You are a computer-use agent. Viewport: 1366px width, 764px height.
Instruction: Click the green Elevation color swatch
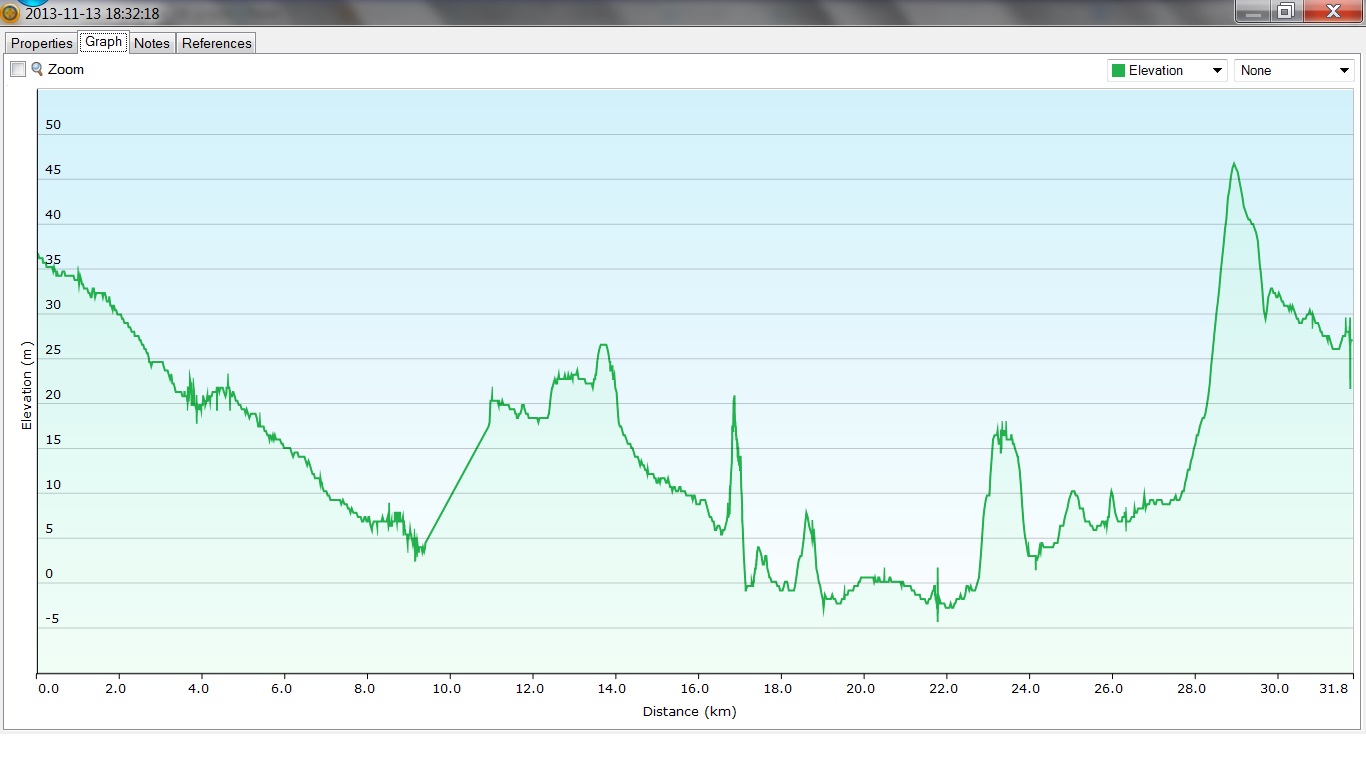click(x=1118, y=71)
